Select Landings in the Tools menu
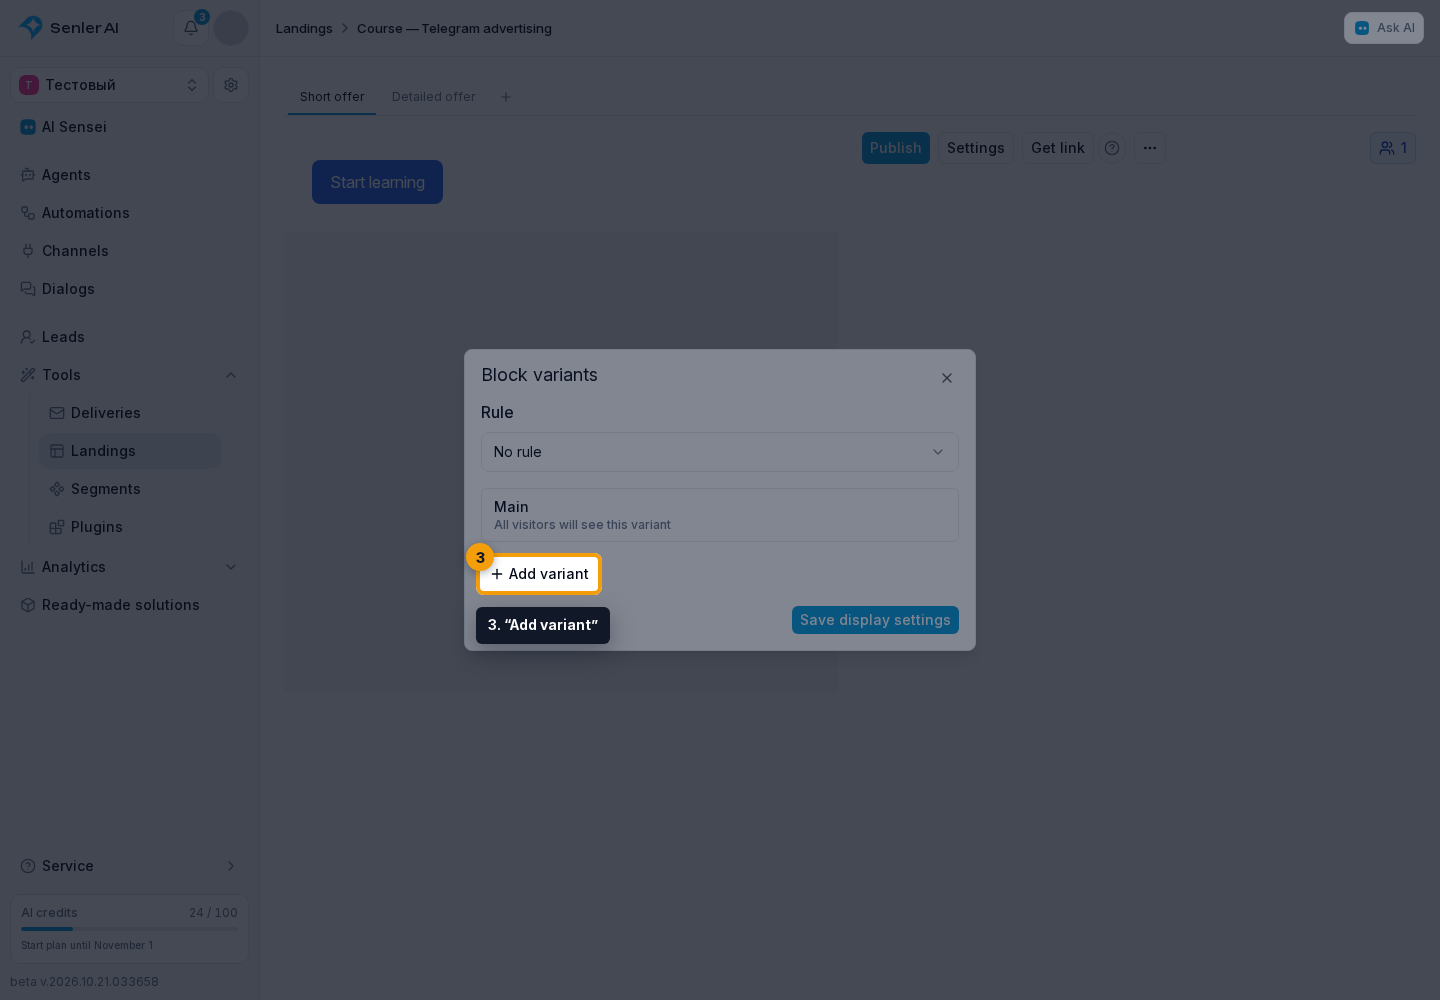The image size is (1440, 1000). [x=130, y=451]
